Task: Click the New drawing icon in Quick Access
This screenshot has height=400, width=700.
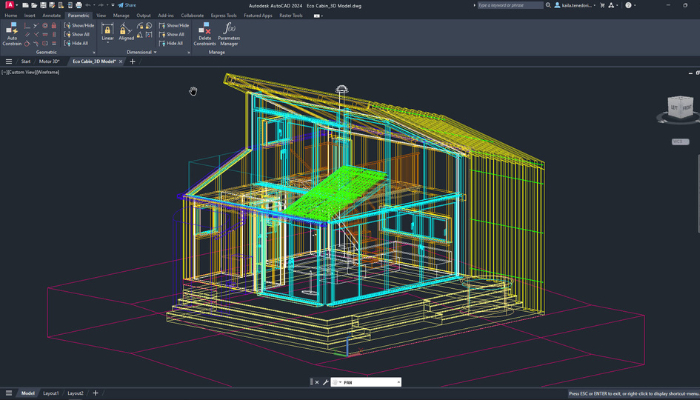Action: click(x=25, y=5)
